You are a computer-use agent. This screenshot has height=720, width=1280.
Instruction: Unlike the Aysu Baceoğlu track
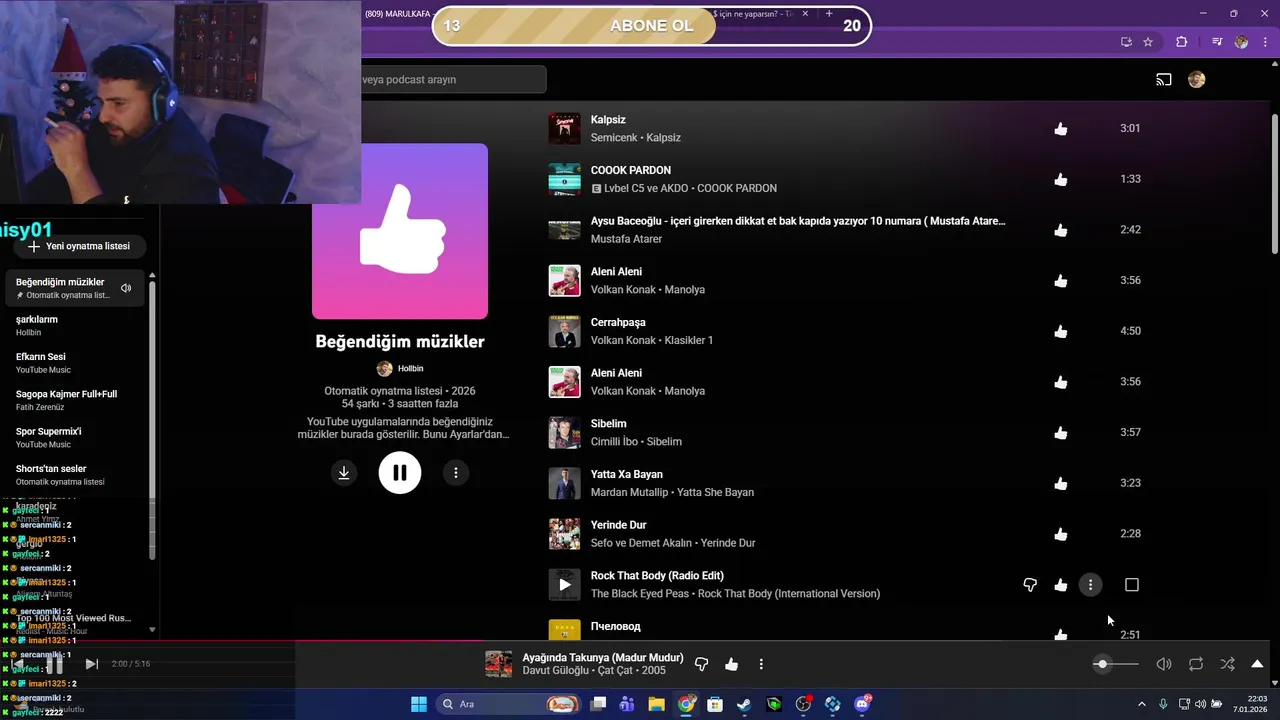coord(1061,230)
